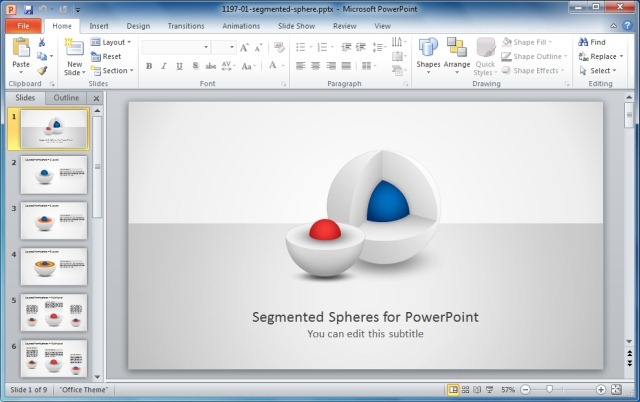Select slide 5 thumbnail
The image size is (640, 402).
click(54, 313)
